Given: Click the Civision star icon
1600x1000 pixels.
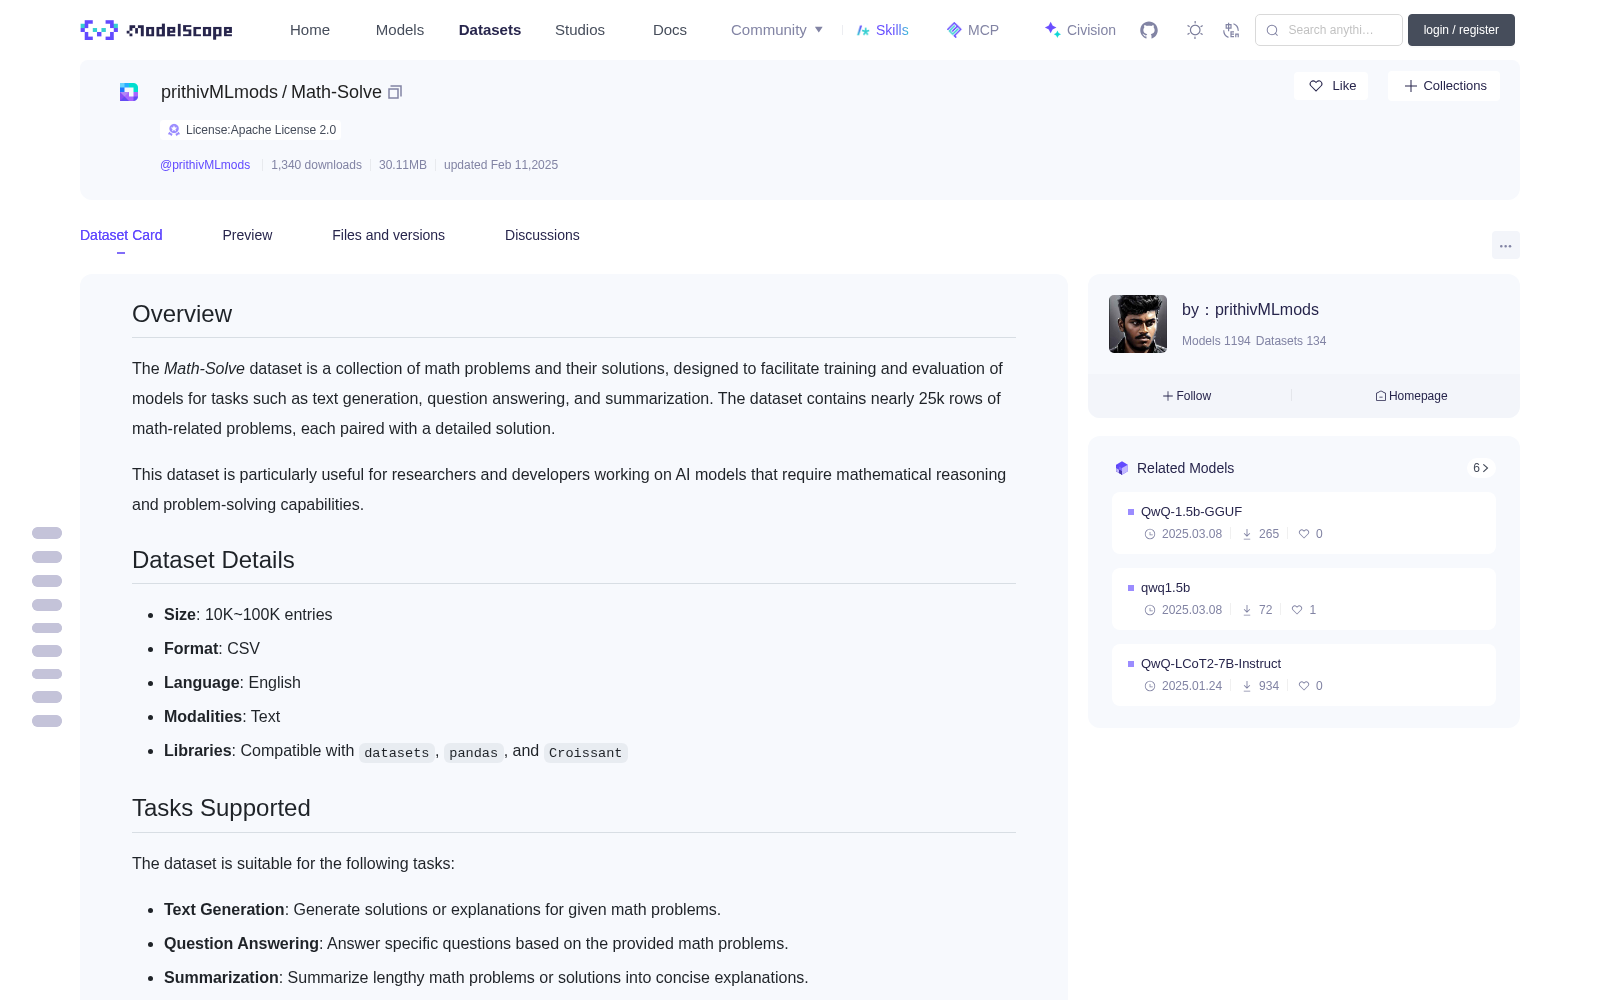Looking at the screenshot, I should pos(1052,30).
